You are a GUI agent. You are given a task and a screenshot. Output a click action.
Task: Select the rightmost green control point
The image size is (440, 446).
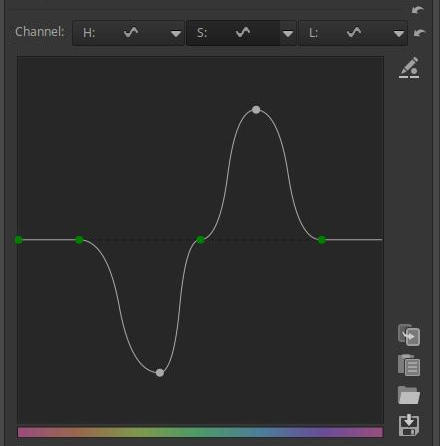click(x=322, y=240)
